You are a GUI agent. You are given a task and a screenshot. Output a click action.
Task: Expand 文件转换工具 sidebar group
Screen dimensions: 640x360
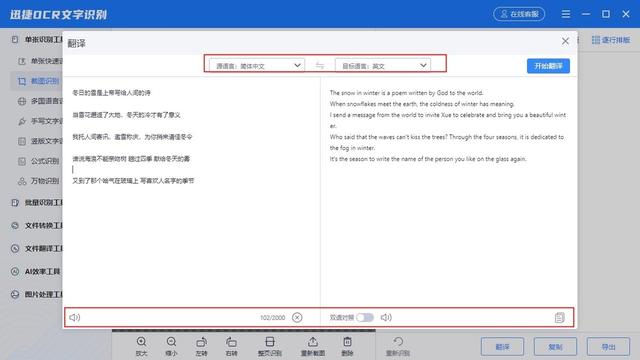(37, 225)
